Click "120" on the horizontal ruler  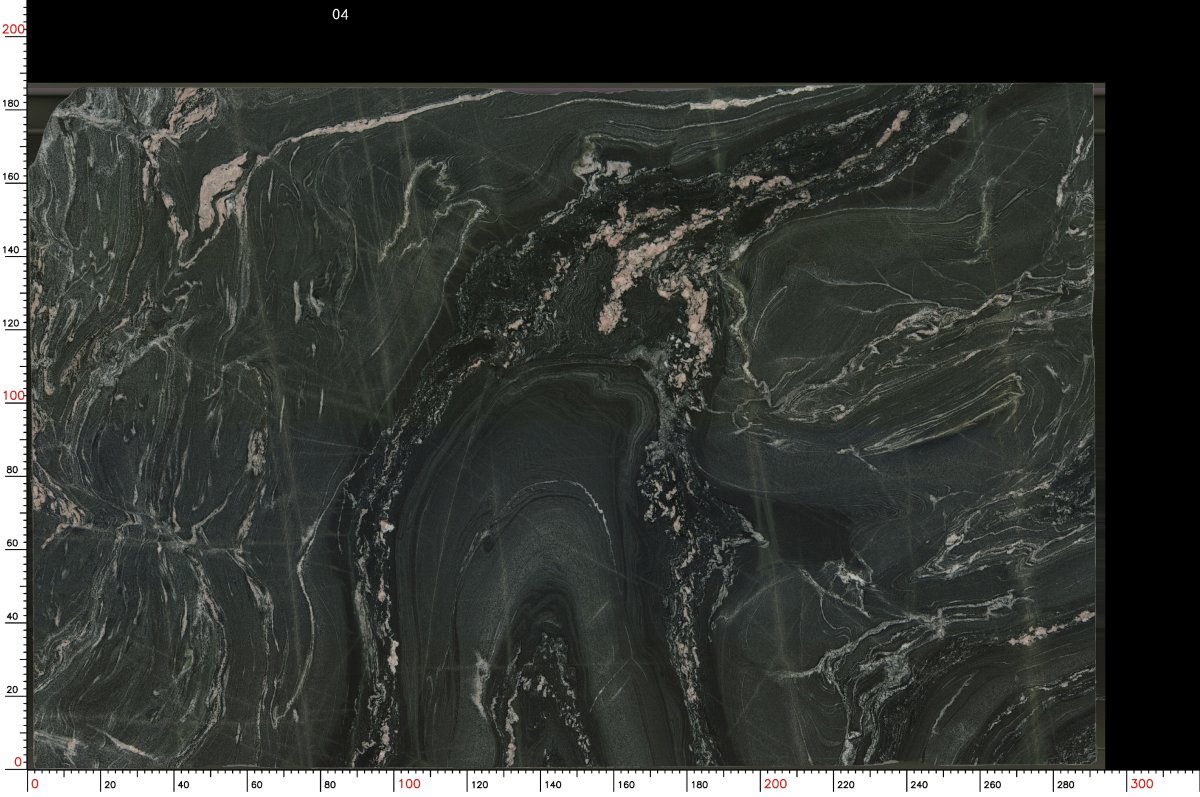[x=479, y=785]
